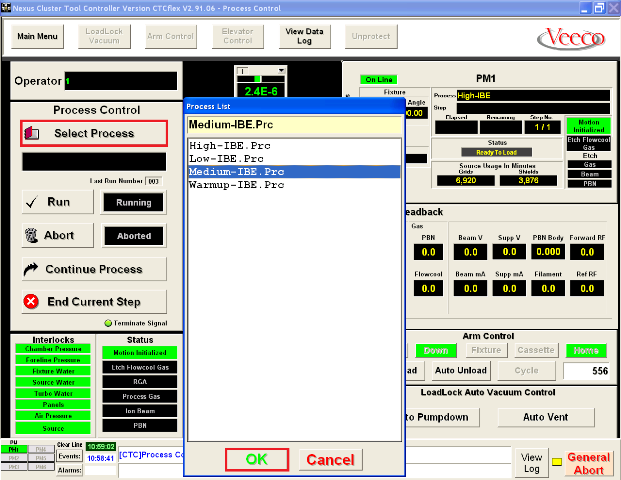This screenshot has height=480, width=621.
Task: Click the Operator input field
Action: 120,80
